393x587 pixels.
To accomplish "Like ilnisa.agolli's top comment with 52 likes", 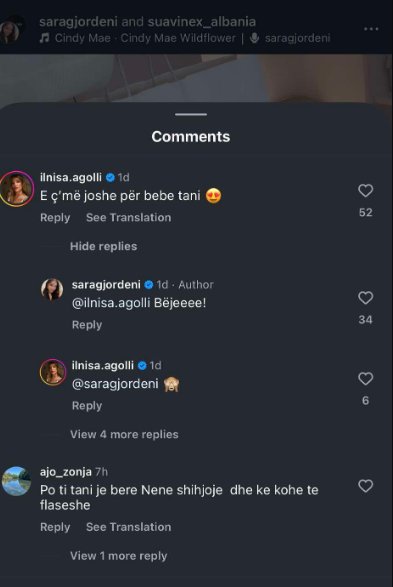I will (365, 191).
